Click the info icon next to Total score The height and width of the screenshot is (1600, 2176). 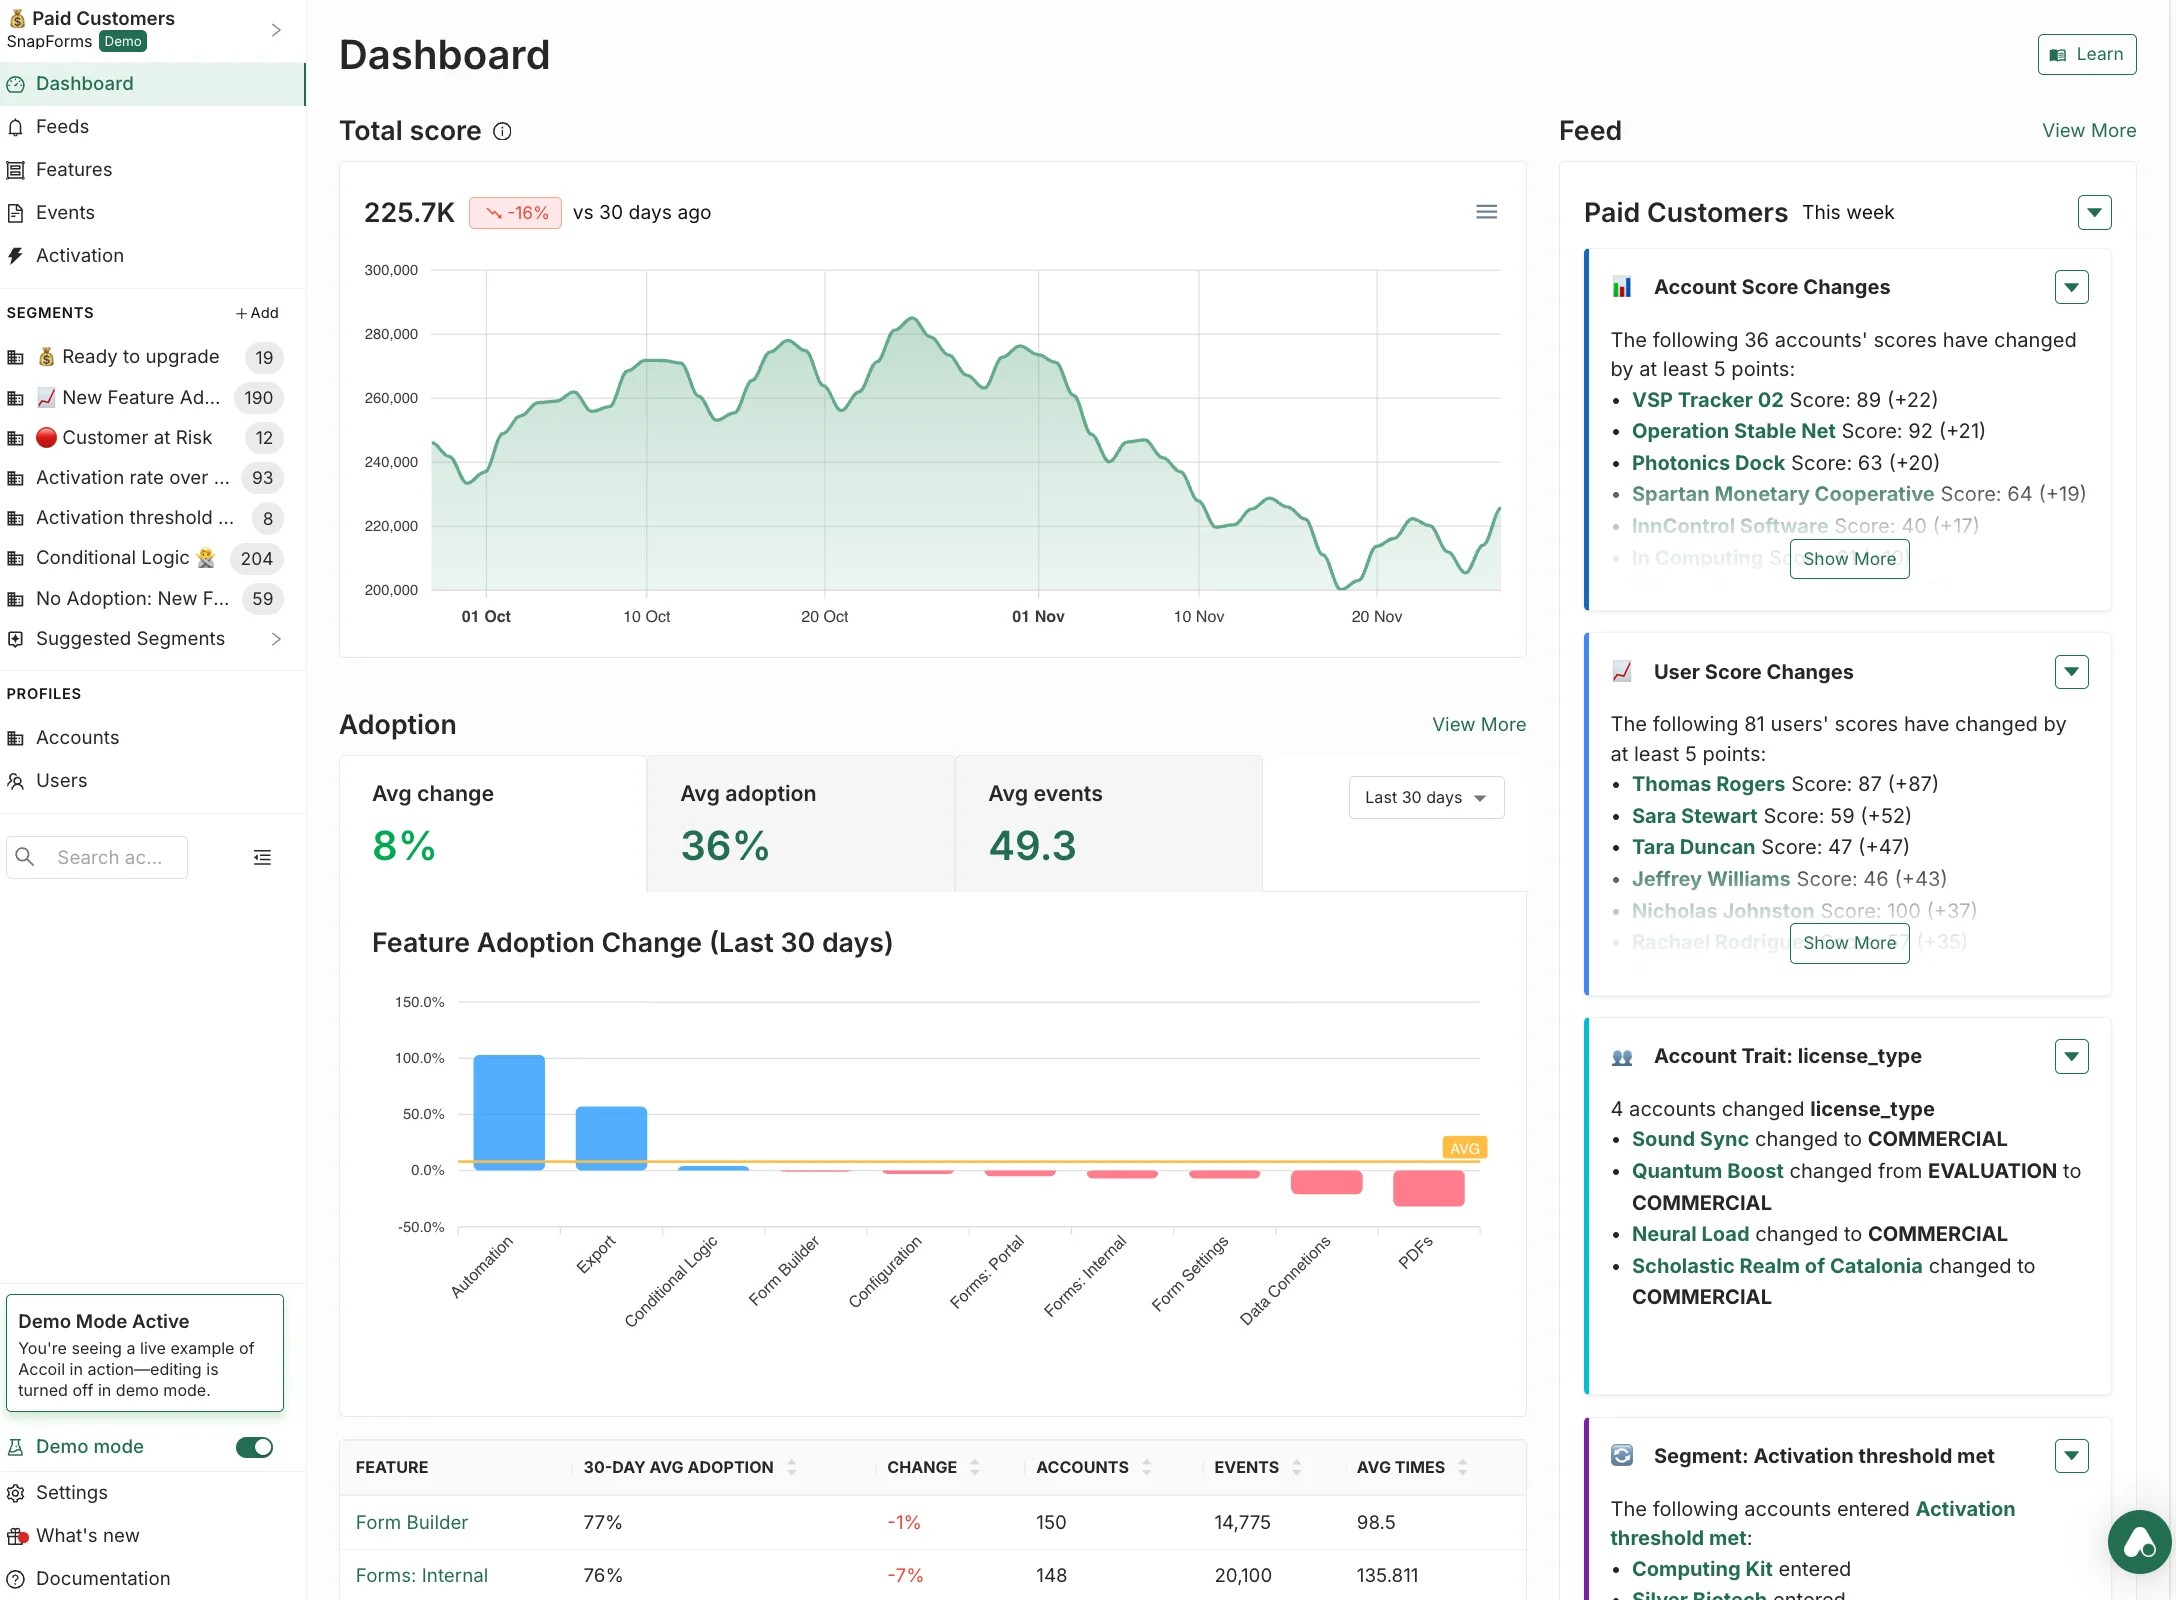tap(503, 131)
